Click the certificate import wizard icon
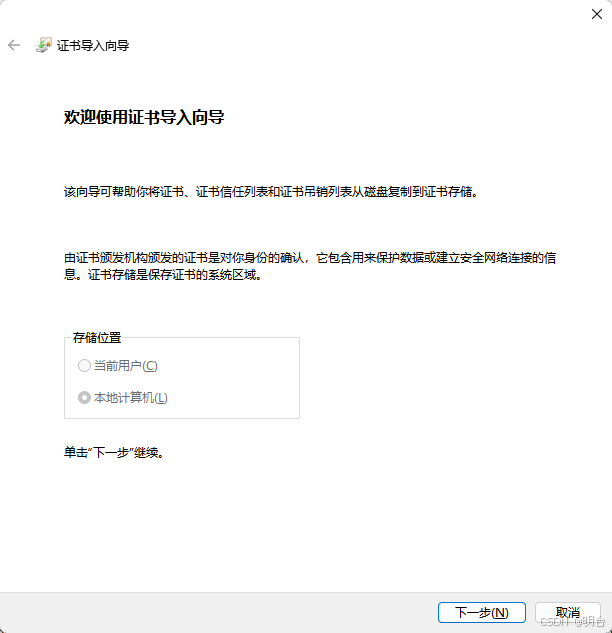Screen dimensions: 612x633 pos(44,45)
